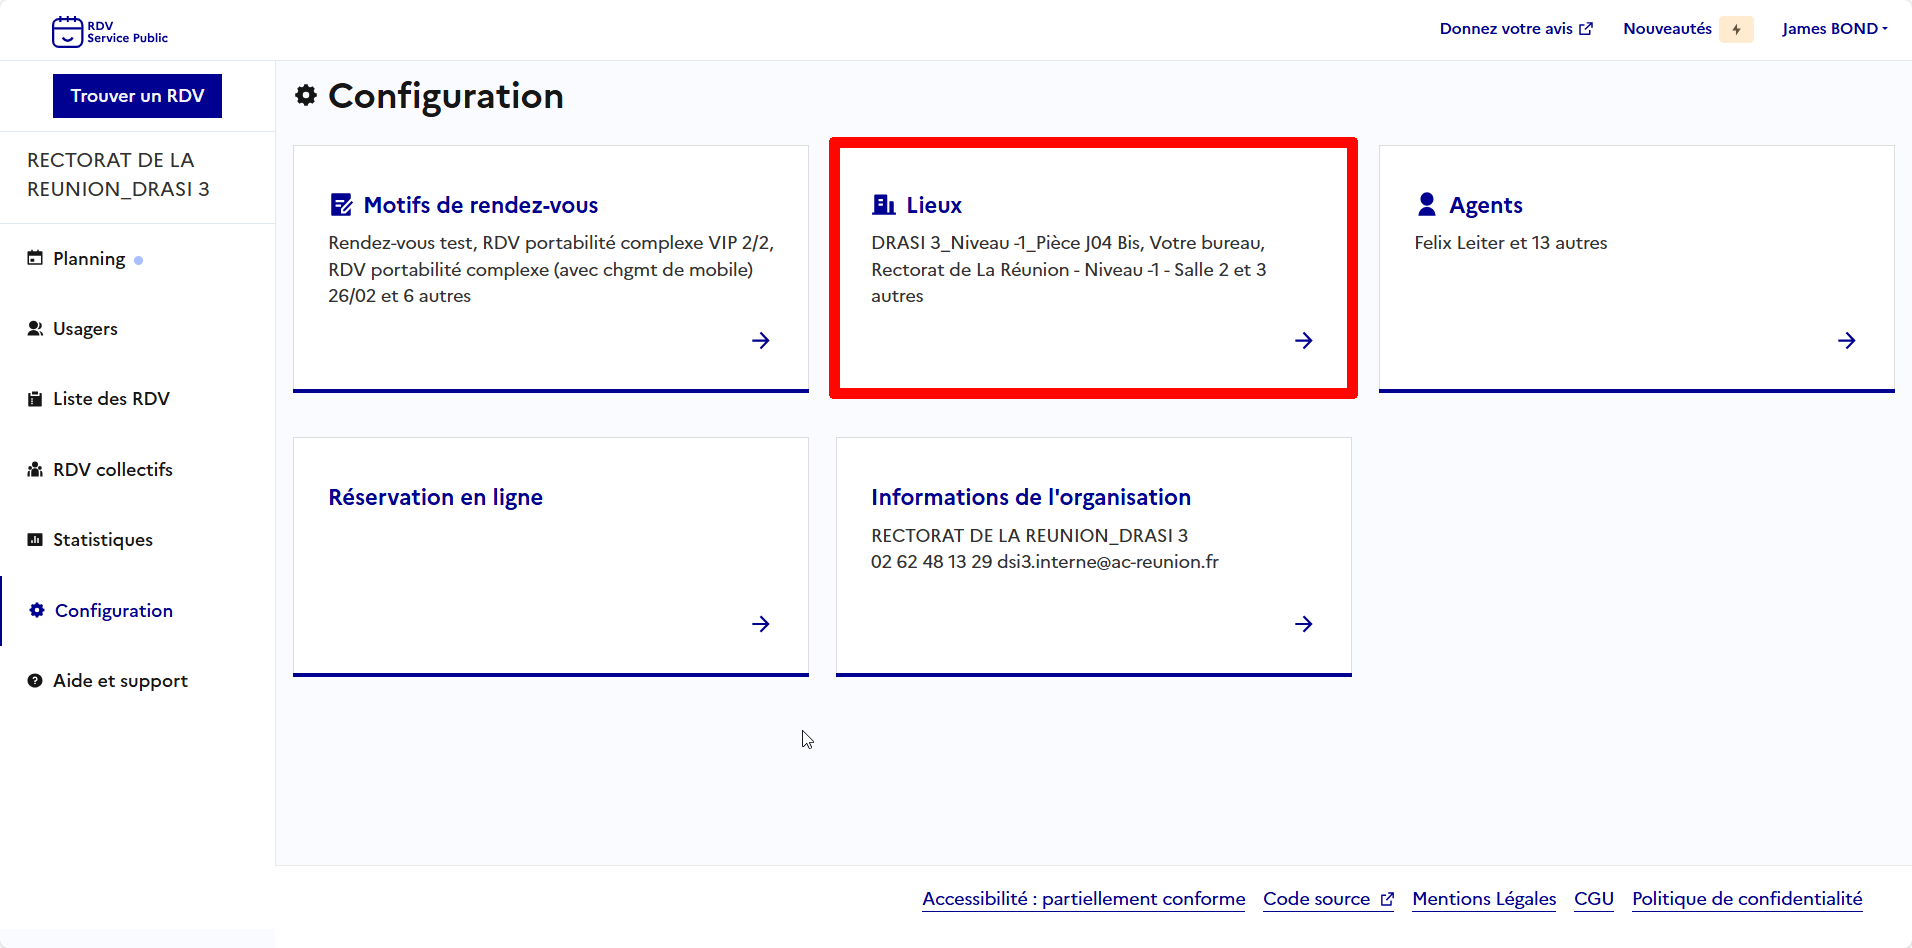Click the arrow on the Agents card

tap(1847, 340)
